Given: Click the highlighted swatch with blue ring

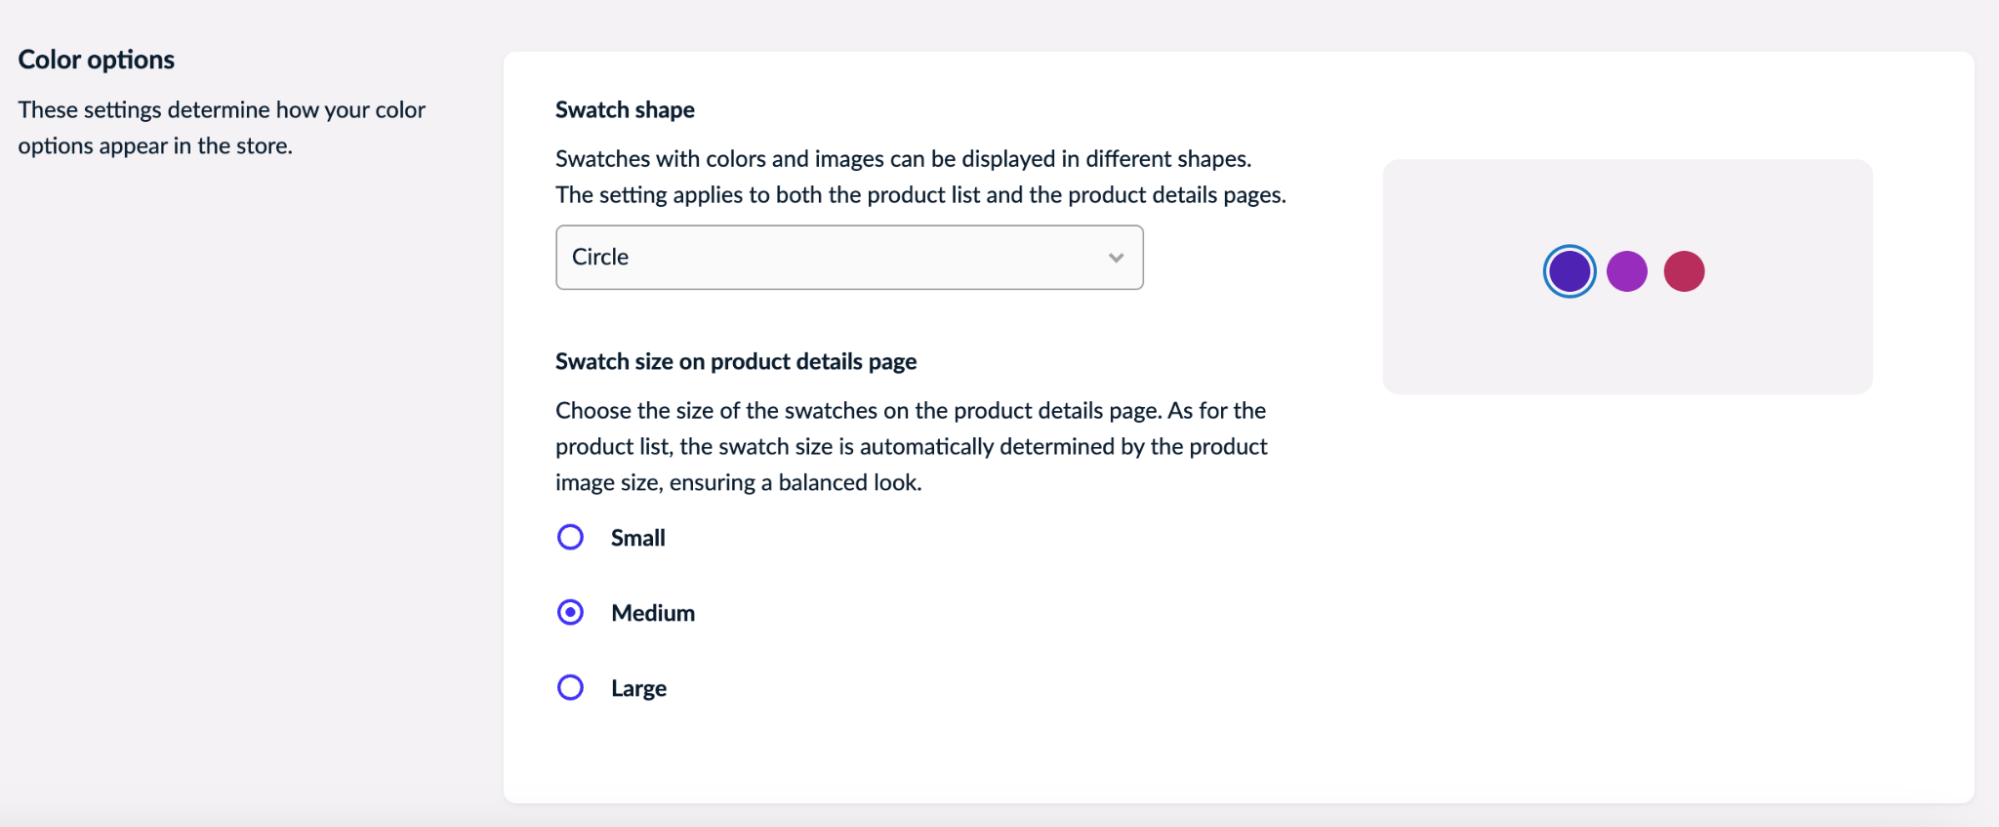Looking at the screenshot, I should [x=1569, y=270].
